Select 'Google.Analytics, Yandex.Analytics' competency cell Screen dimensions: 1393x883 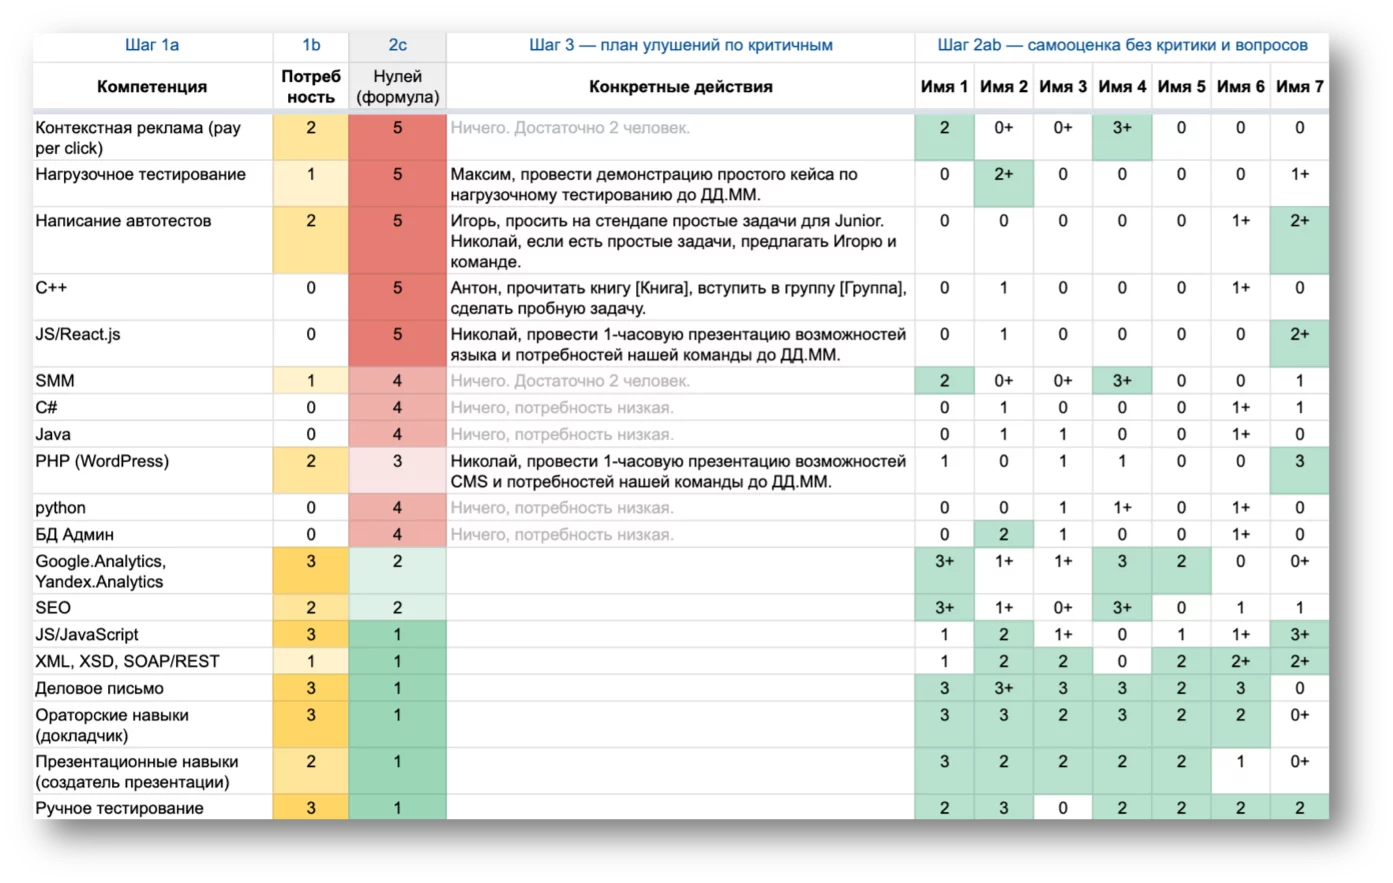click(x=152, y=571)
